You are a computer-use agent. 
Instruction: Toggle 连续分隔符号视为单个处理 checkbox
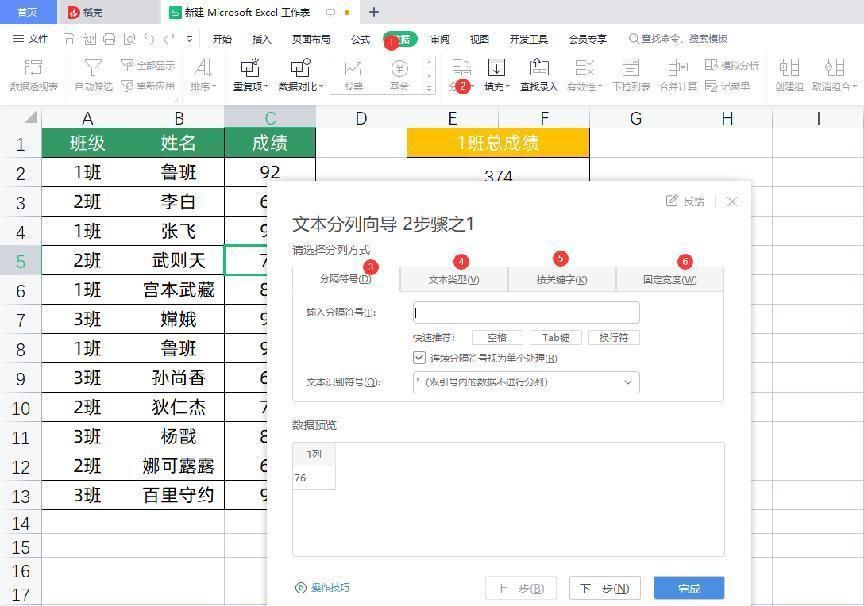[x=419, y=358]
